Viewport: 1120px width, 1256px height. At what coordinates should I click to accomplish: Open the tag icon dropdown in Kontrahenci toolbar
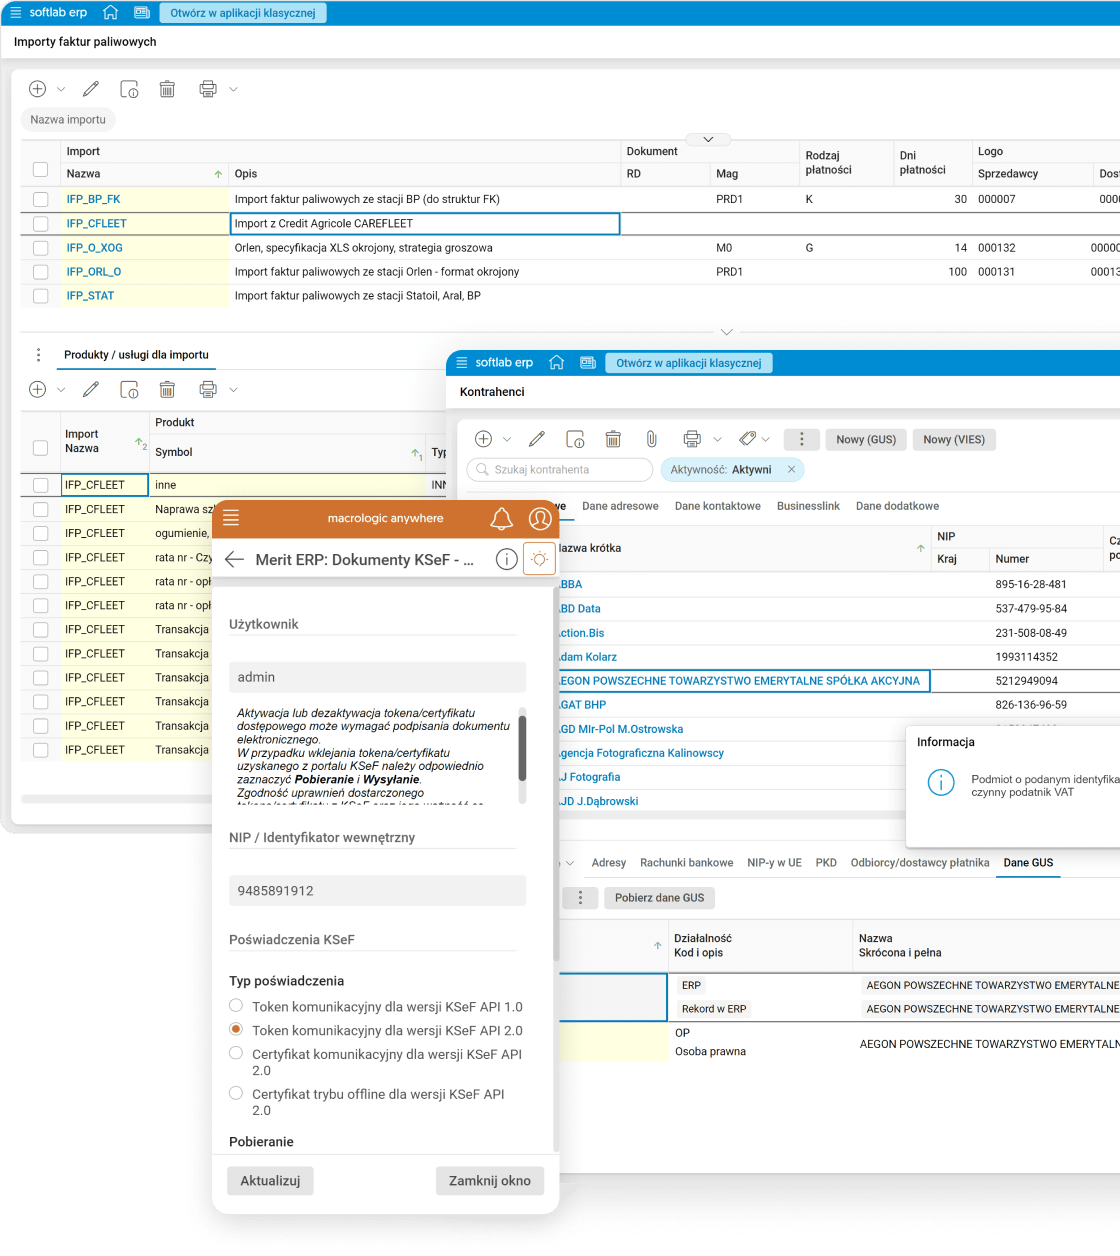coord(754,439)
